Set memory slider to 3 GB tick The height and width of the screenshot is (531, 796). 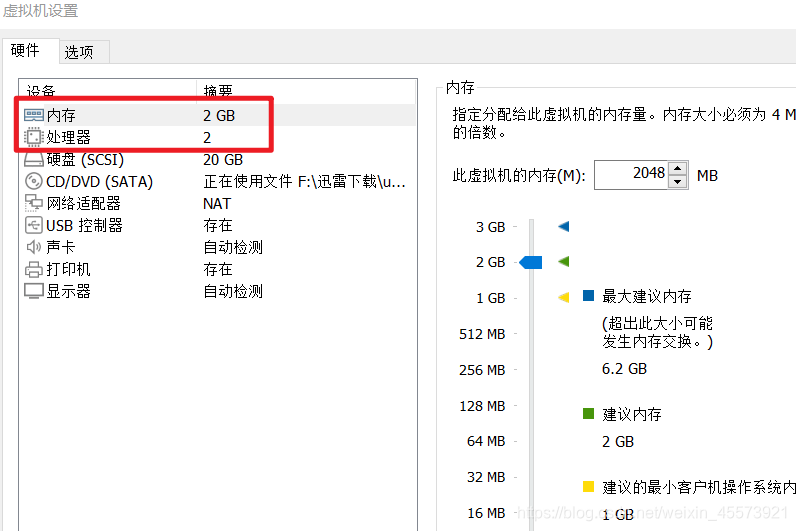(x=516, y=226)
